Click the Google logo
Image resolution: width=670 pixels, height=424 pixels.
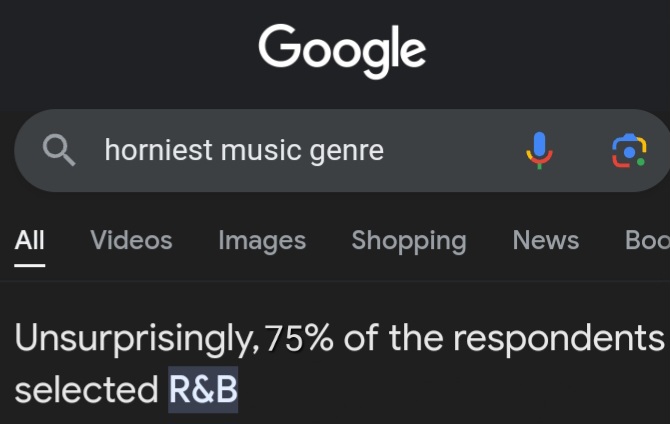[x=342, y=48]
